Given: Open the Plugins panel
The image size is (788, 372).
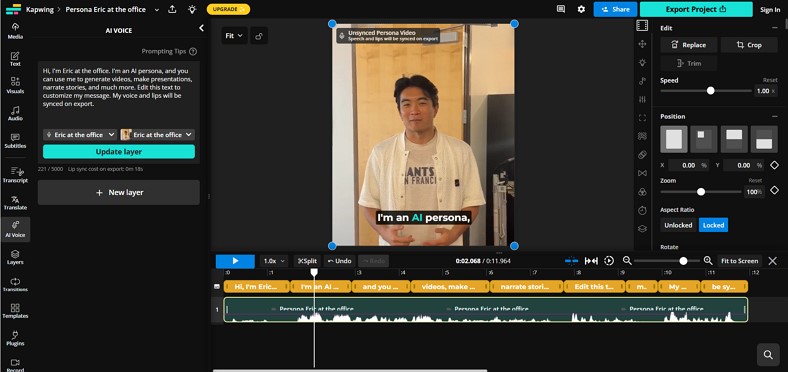Looking at the screenshot, I should tap(15, 338).
